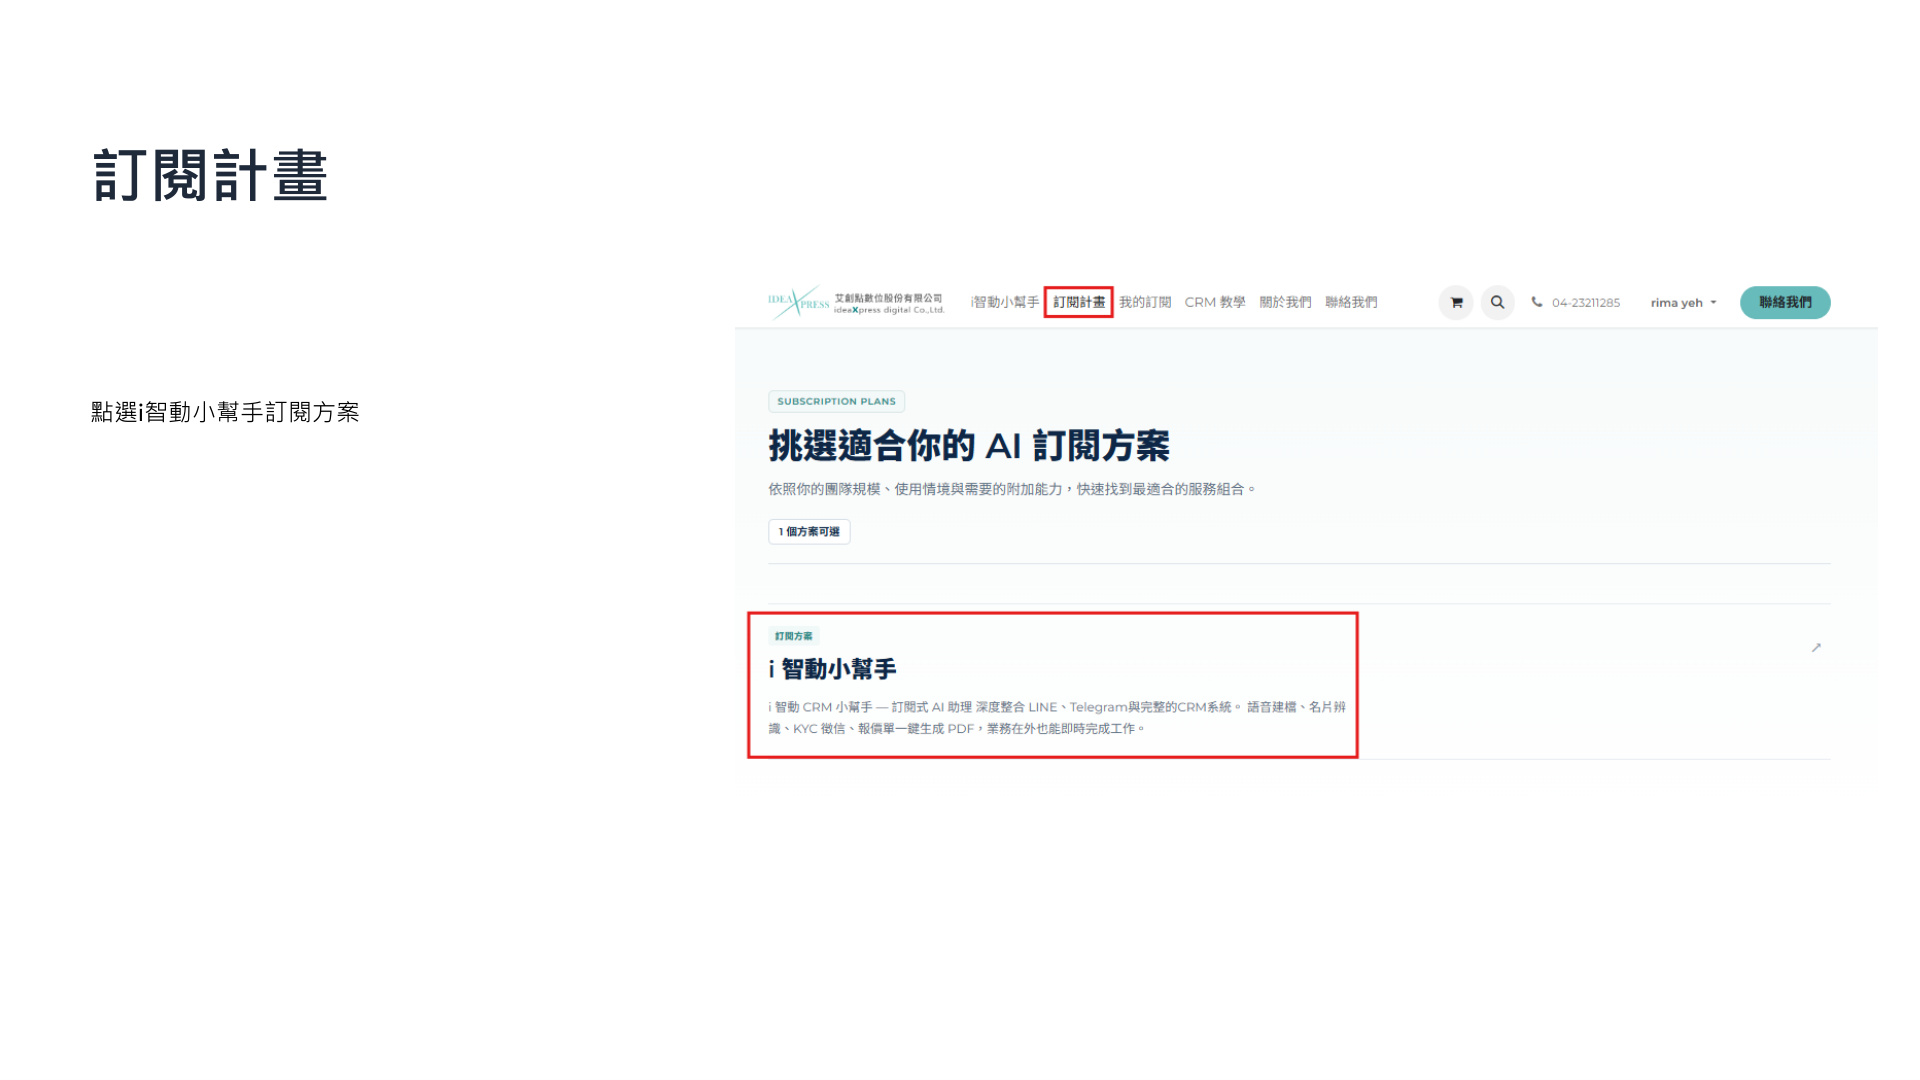Image resolution: width=1920 pixels, height=1080 pixels.
Task: Click the slide title 訂閱計畫
Action: pos(210,176)
